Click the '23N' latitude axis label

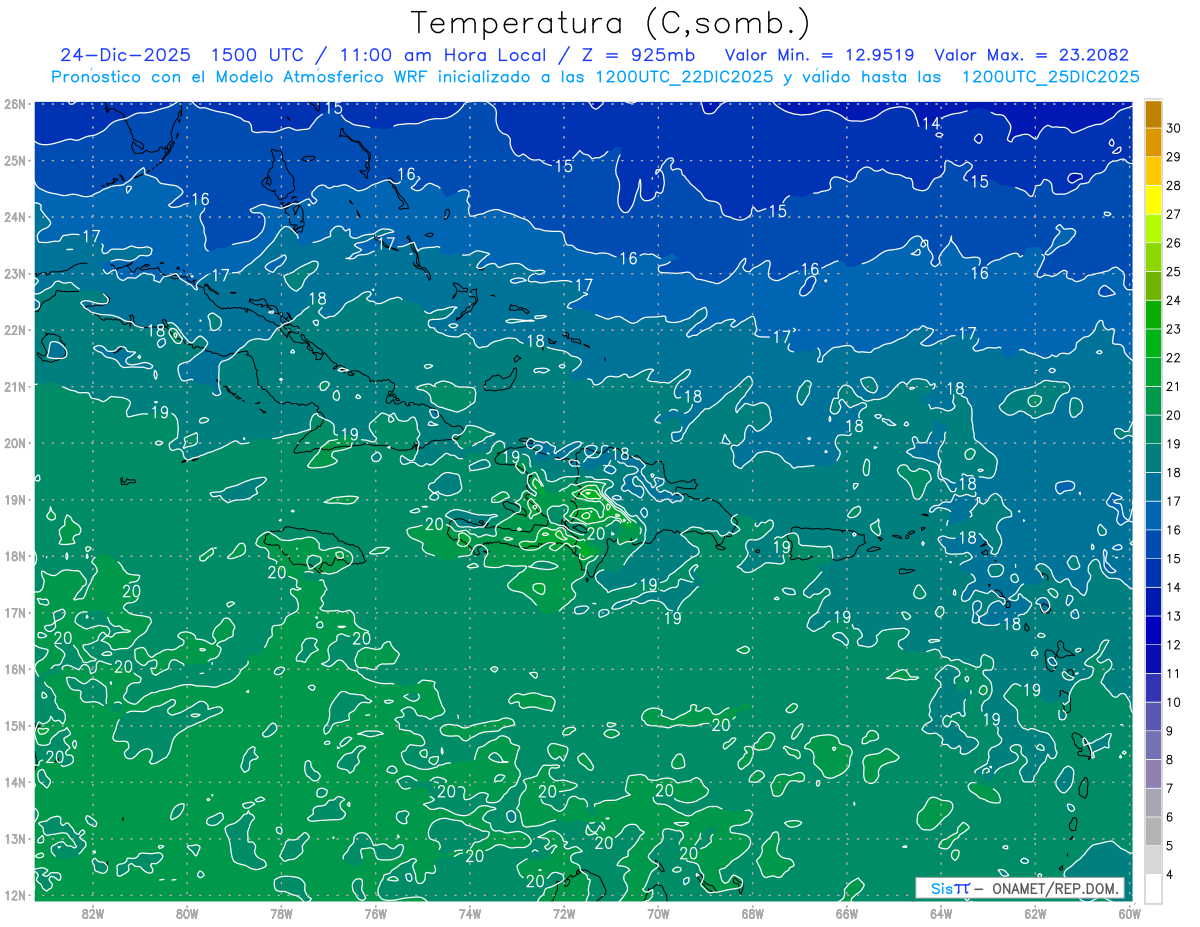click(x=14, y=273)
